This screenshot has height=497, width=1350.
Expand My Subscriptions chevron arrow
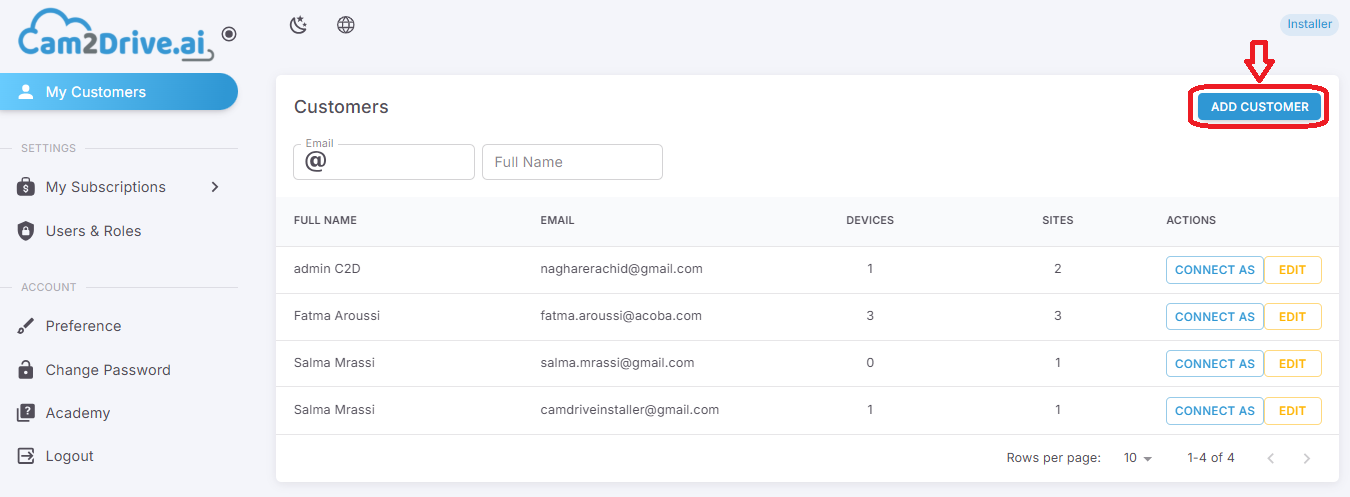tap(215, 187)
